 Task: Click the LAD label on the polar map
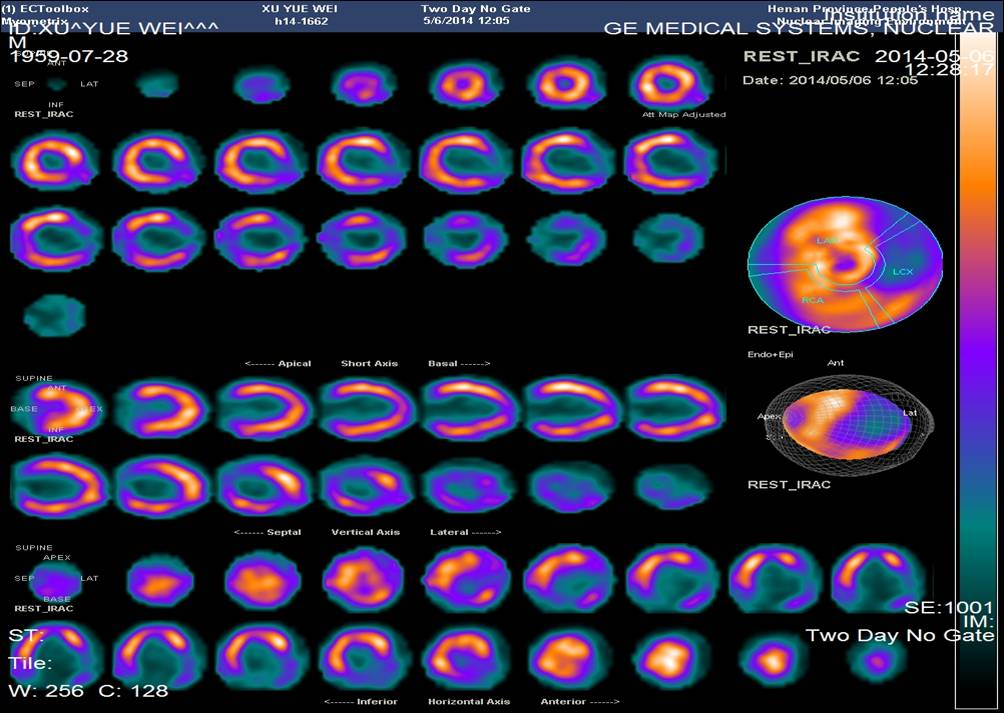point(826,240)
